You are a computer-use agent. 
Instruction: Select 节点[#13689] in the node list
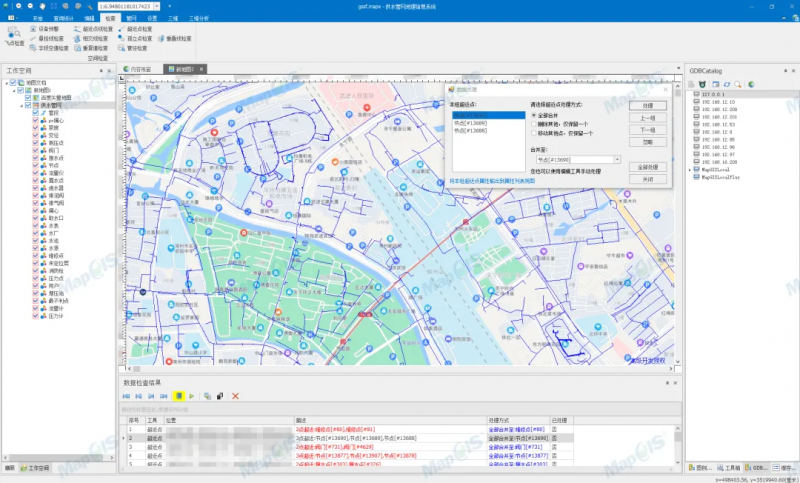point(472,123)
